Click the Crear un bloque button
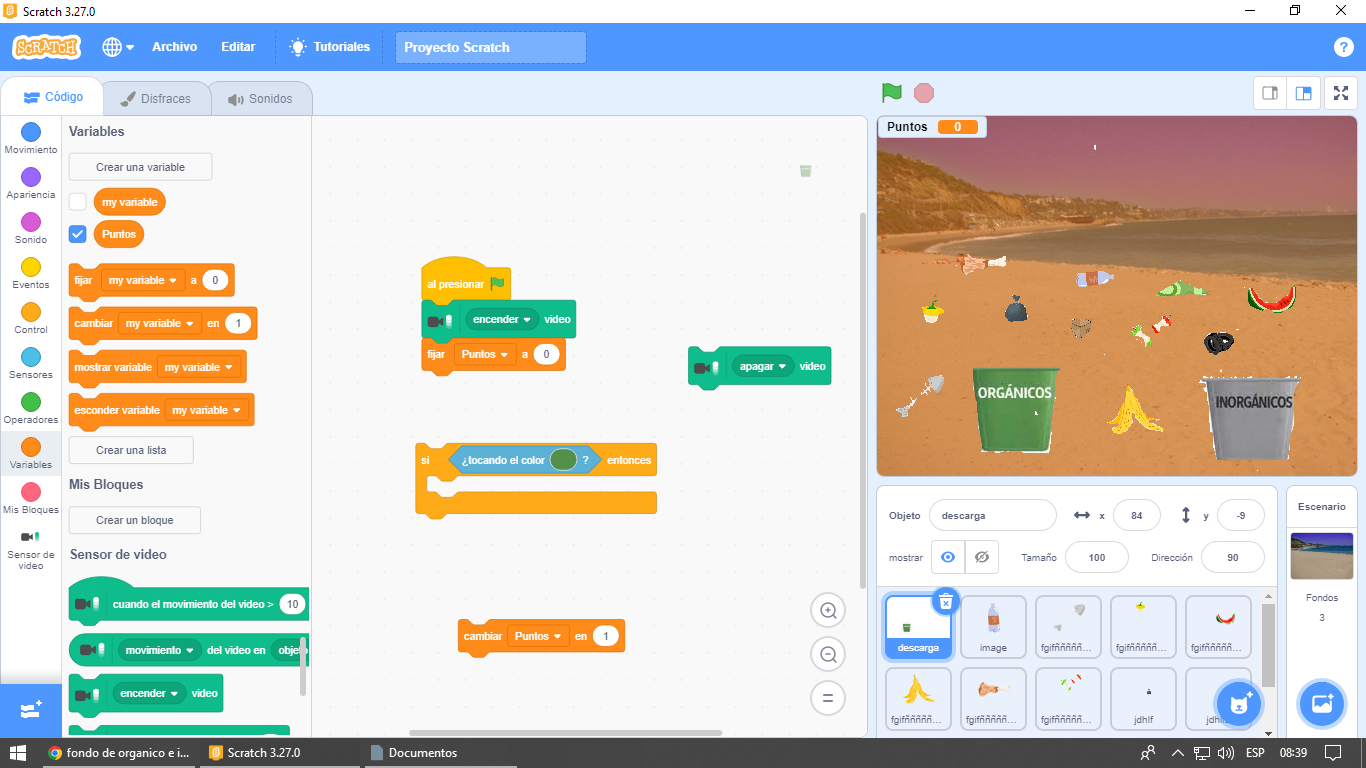 tap(134, 520)
